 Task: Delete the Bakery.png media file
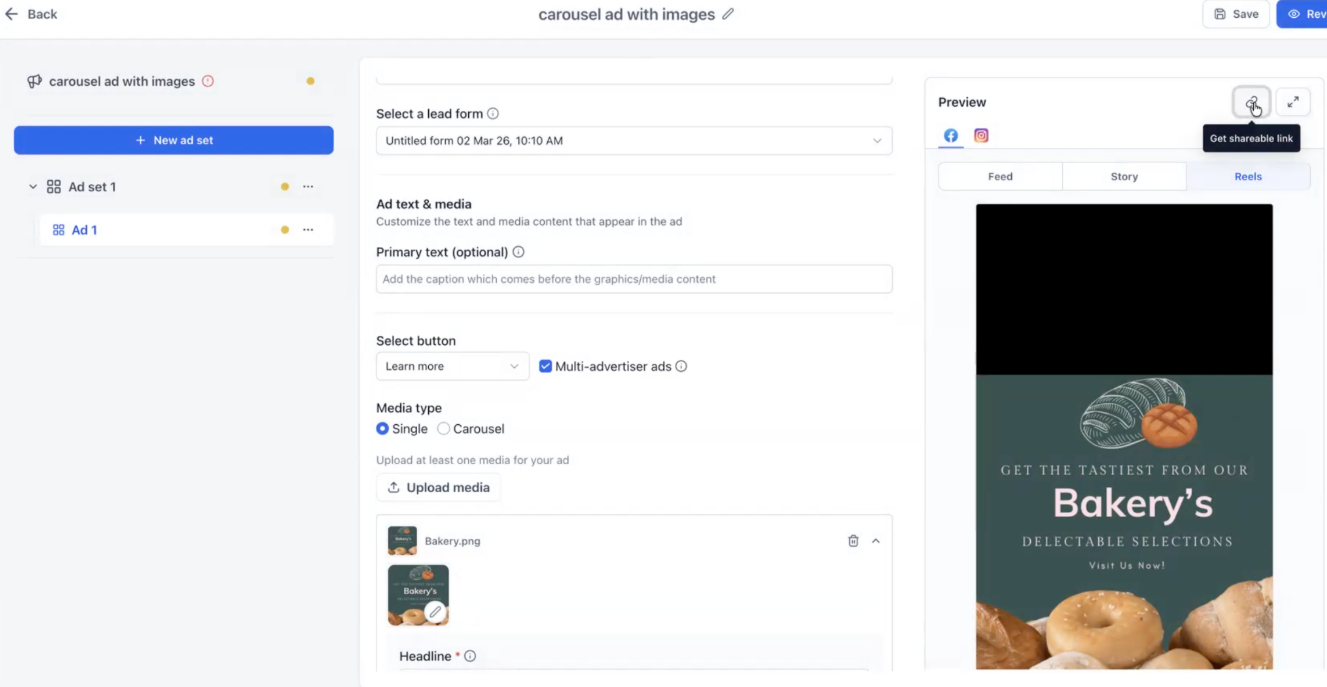coord(853,541)
